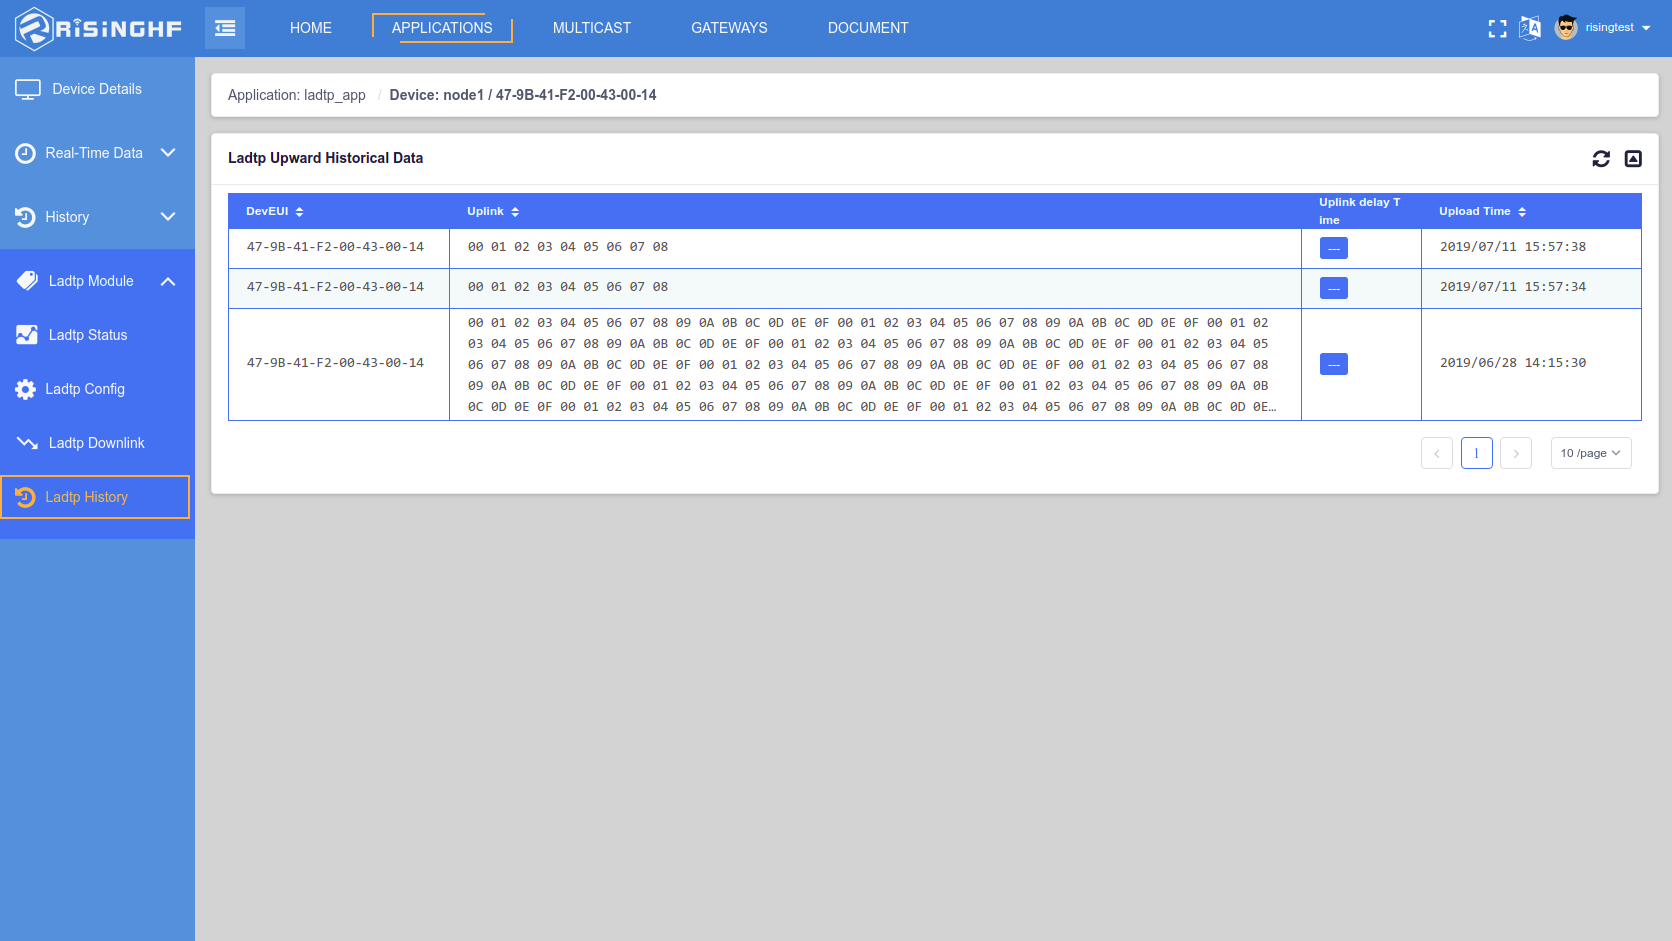Sort table by Uplink column
1672x941 pixels.
tap(515, 212)
